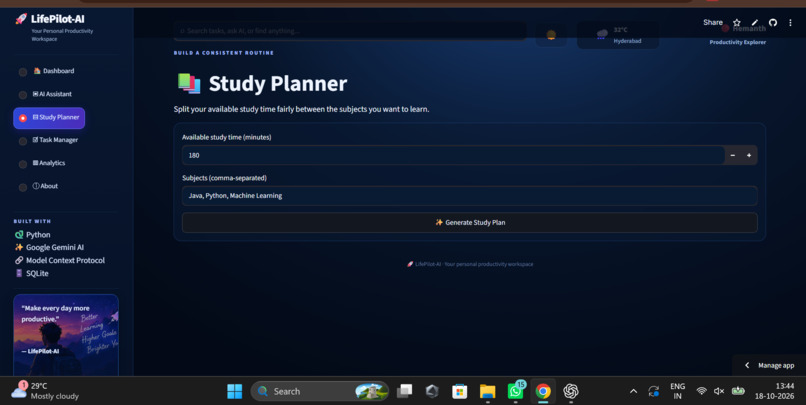Open the Windows Start menu
Viewport: 806px width, 405px height.
click(234, 392)
